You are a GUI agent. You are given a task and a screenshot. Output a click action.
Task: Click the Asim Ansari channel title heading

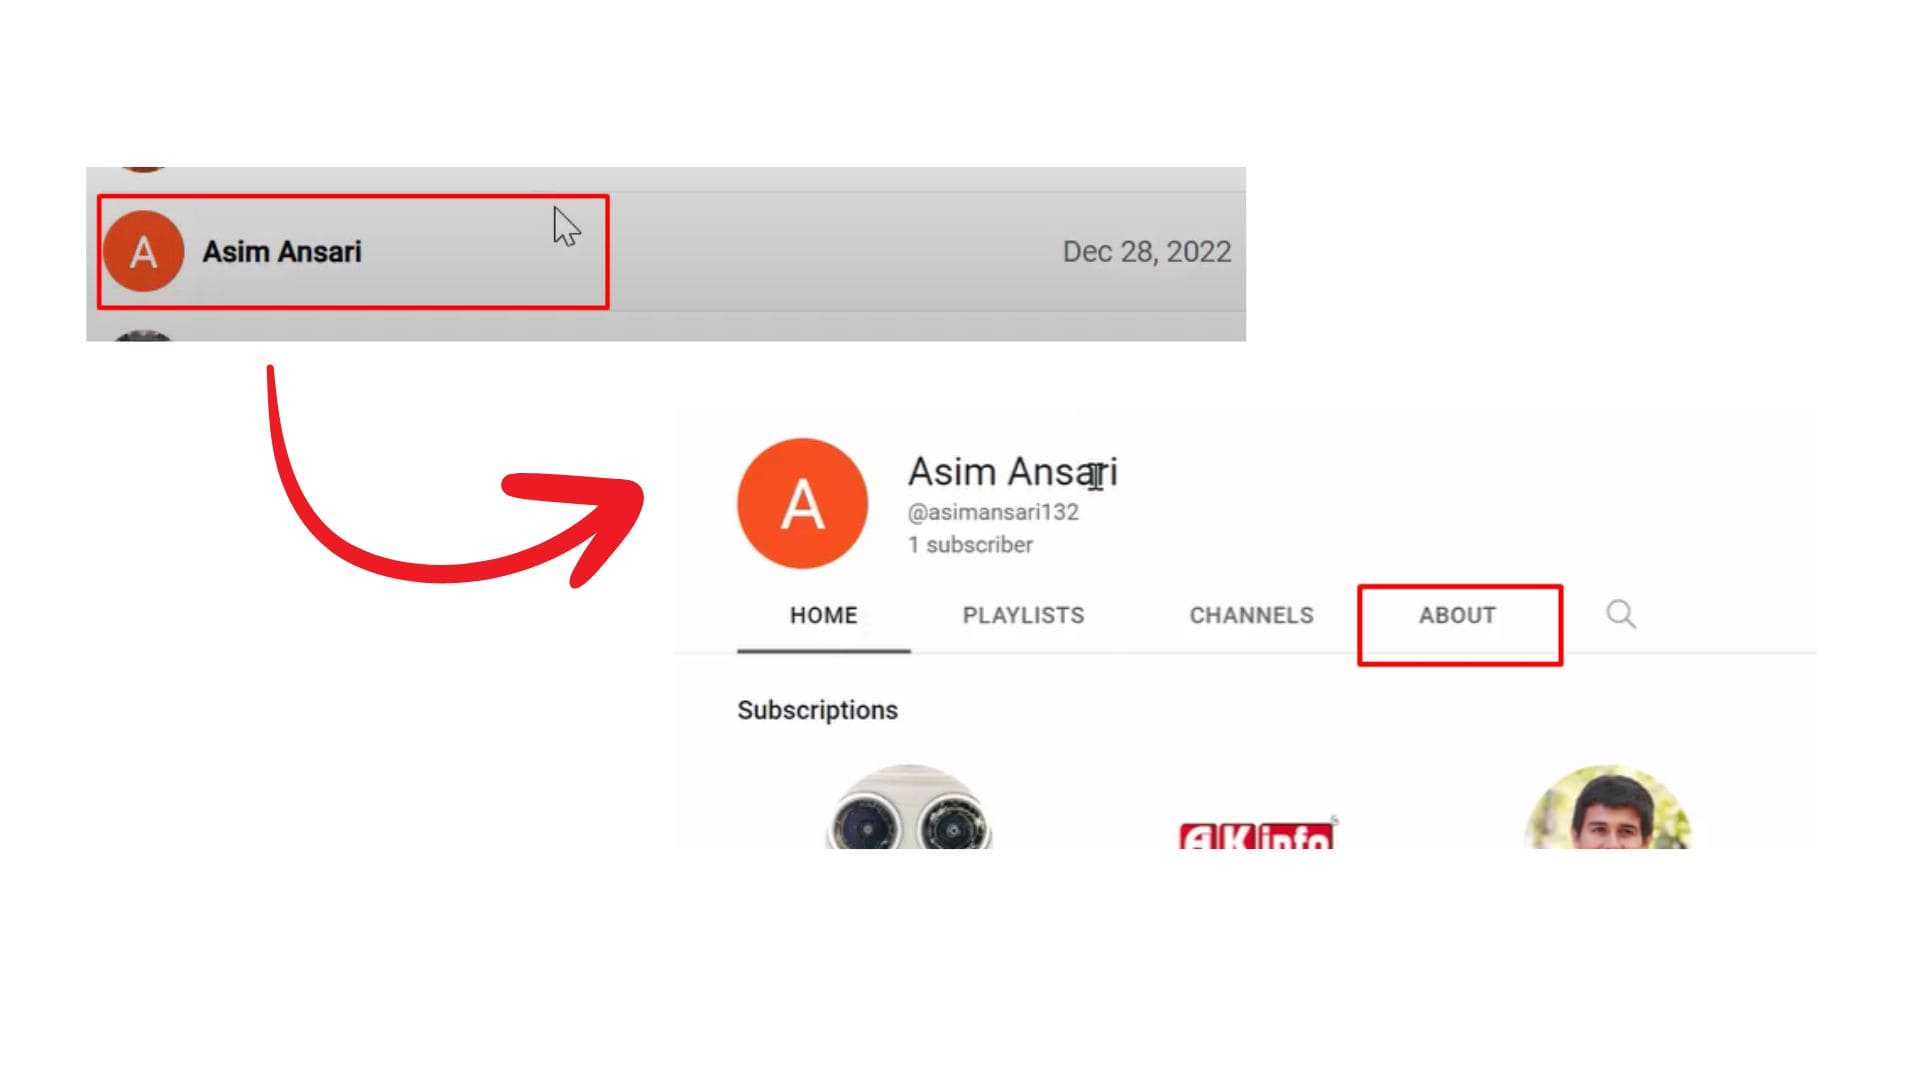1012,472
